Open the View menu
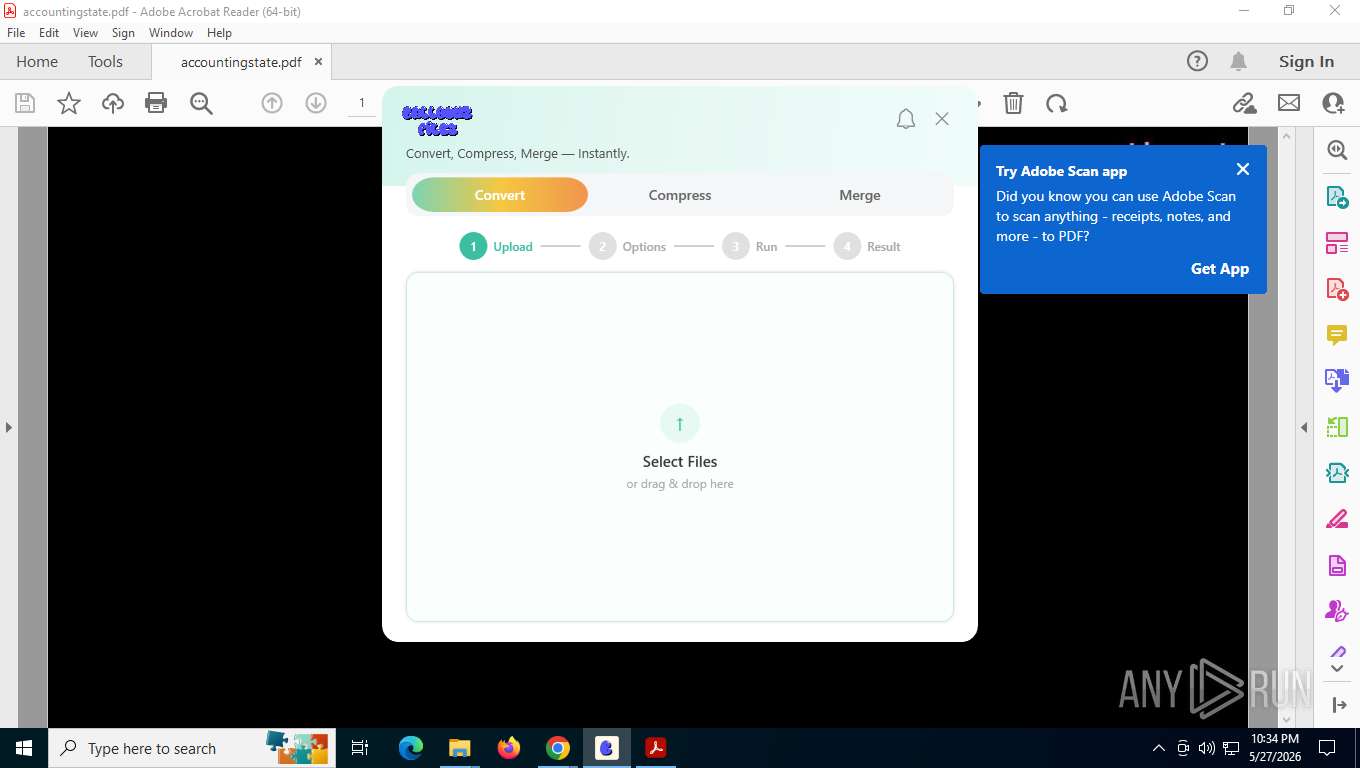Viewport: 1360px width, 768px height. click(x=86, y=33)
